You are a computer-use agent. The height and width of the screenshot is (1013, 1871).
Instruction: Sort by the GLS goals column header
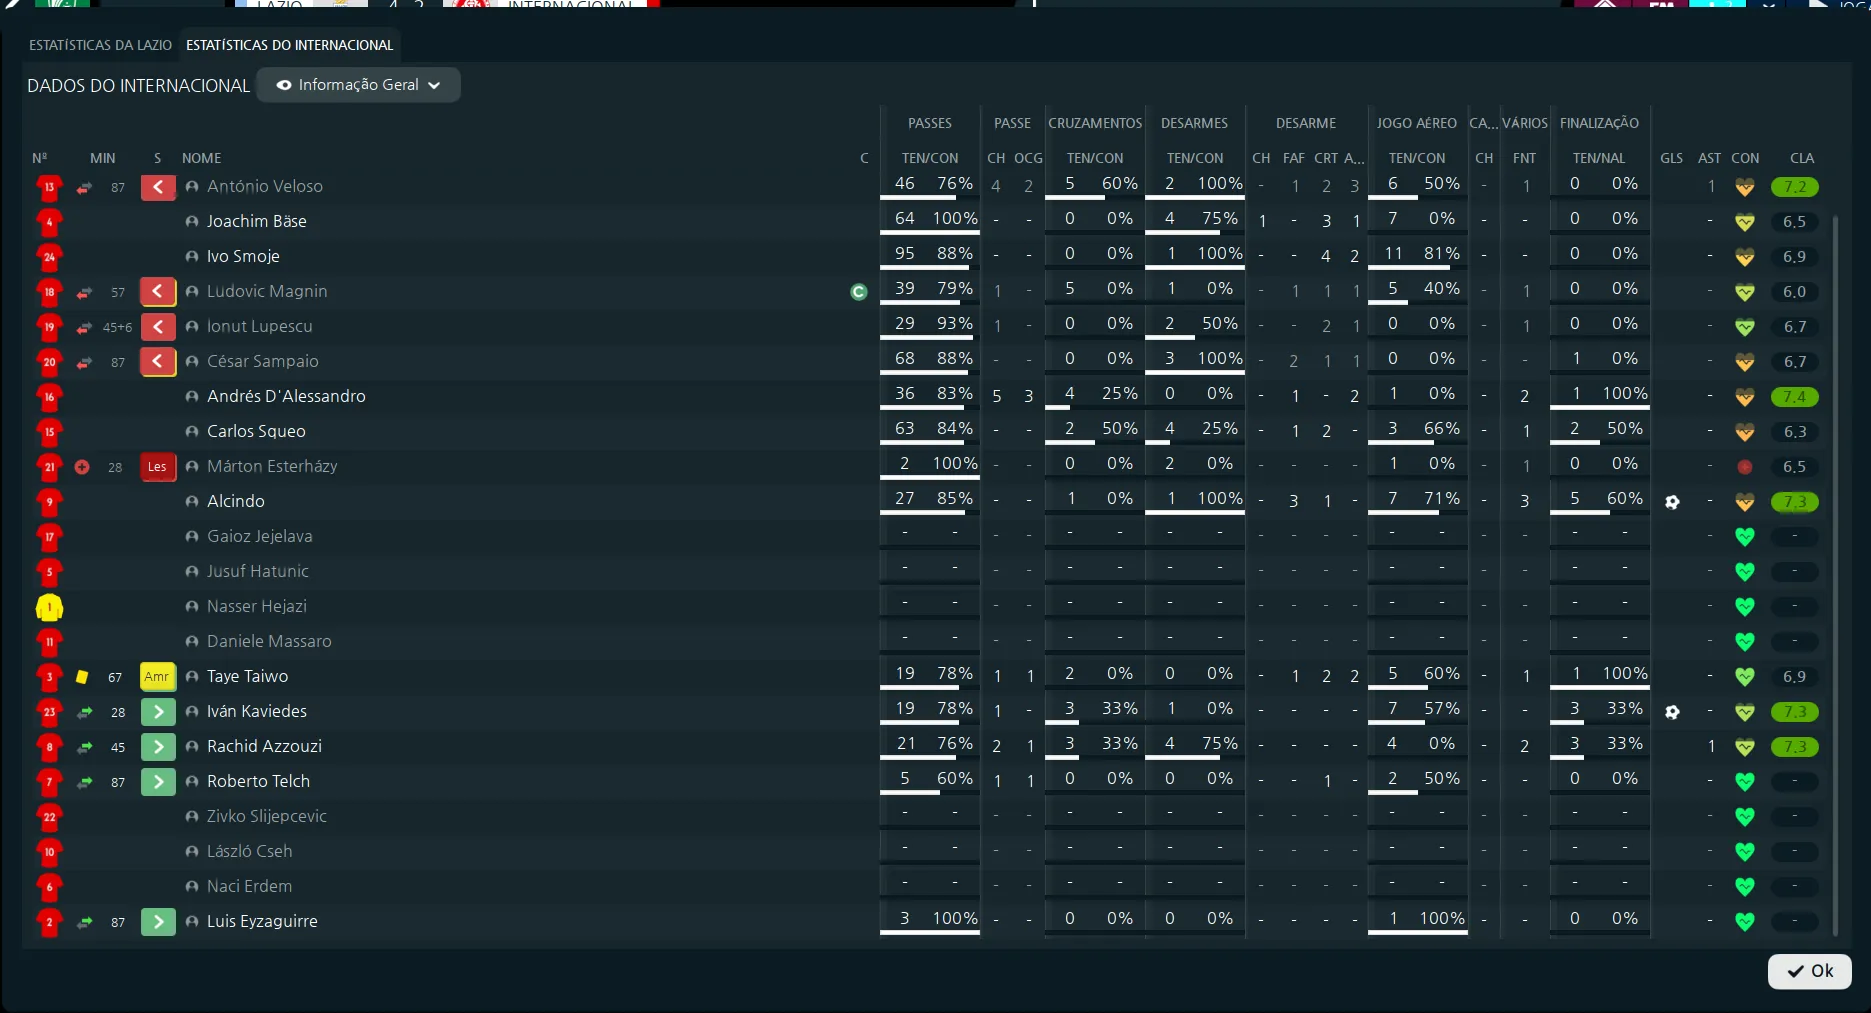point(1671,158)
